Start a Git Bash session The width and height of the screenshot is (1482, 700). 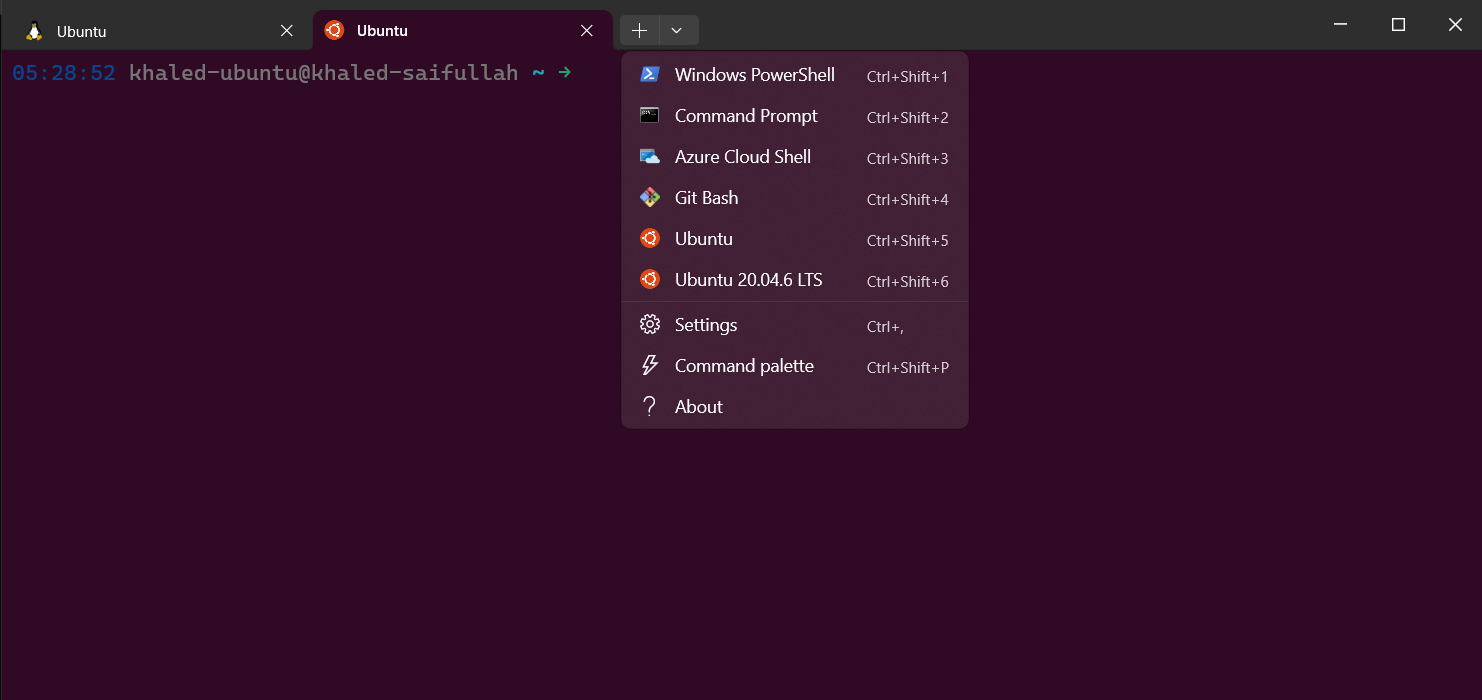click(x=795, y=198)
